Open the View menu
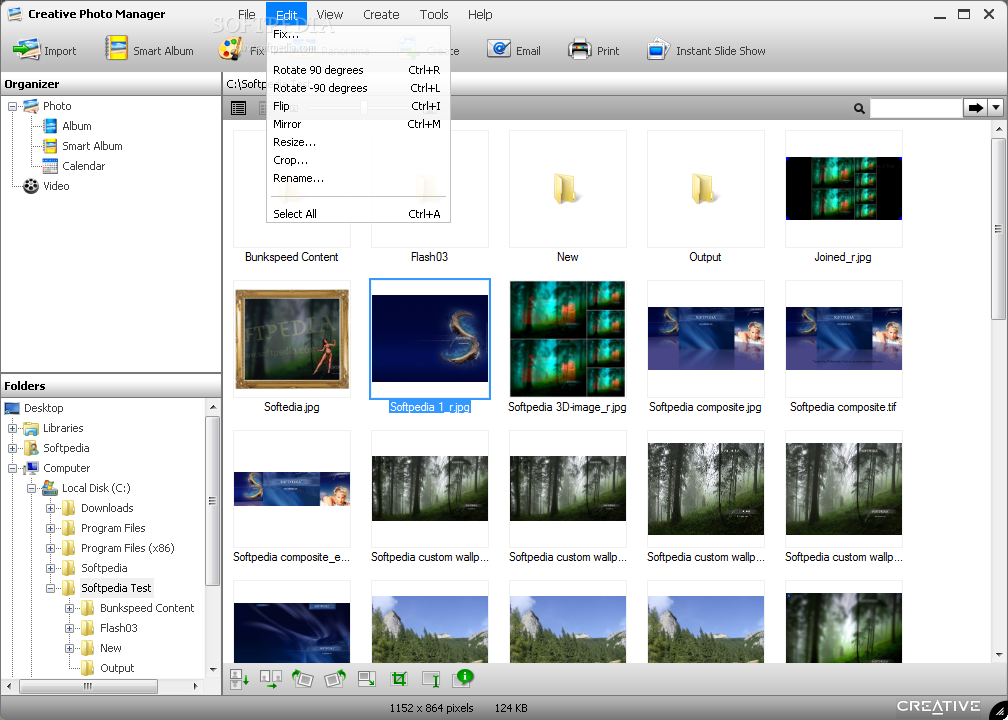 click(330, 14)
